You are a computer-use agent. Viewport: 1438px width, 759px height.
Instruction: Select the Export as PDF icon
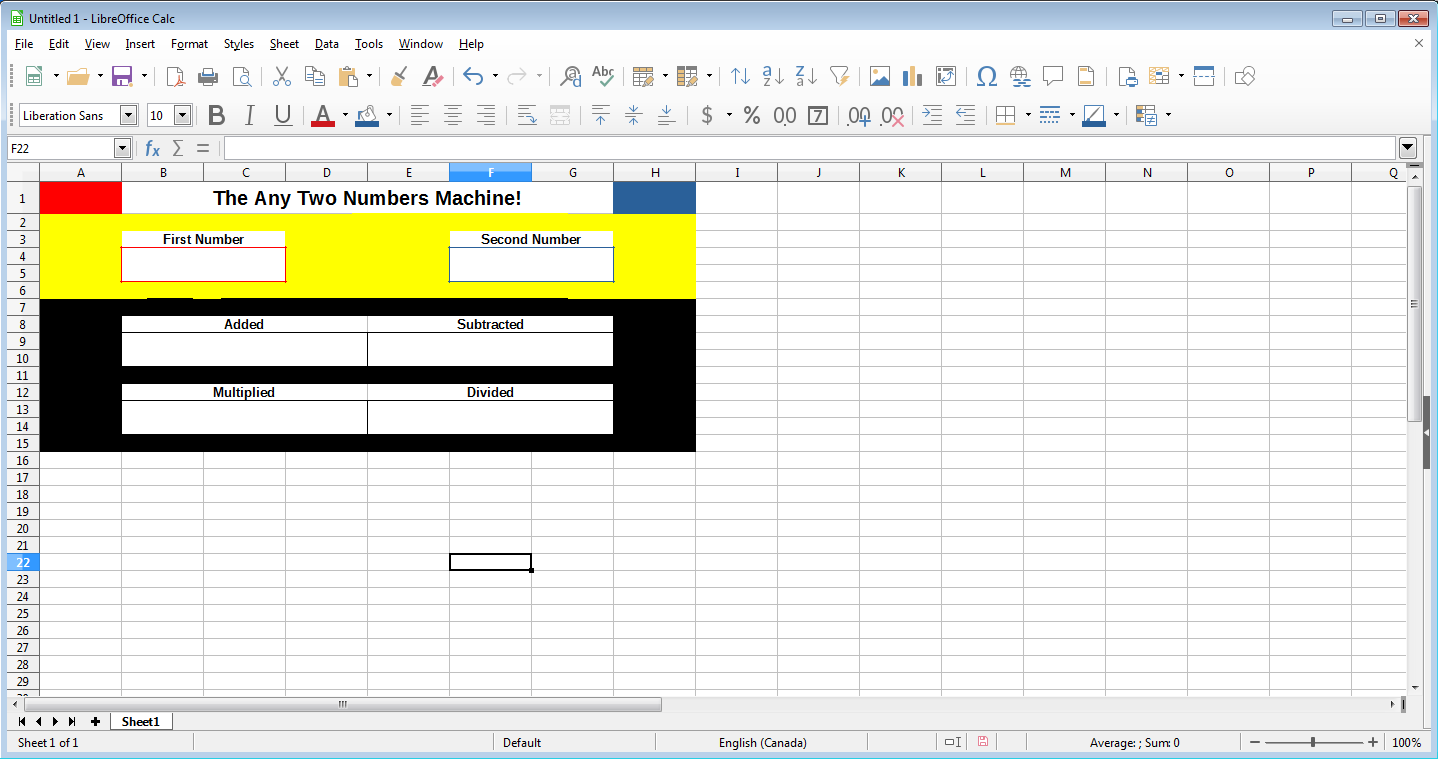(x=176, y=76)
